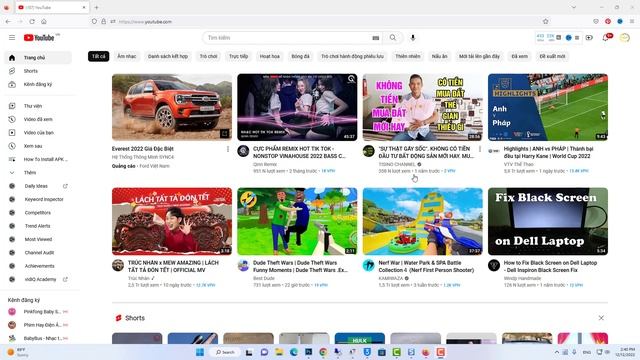640x360 pixels.
Task: Click the YouTube logo
Action: click(x=39, y=38)
